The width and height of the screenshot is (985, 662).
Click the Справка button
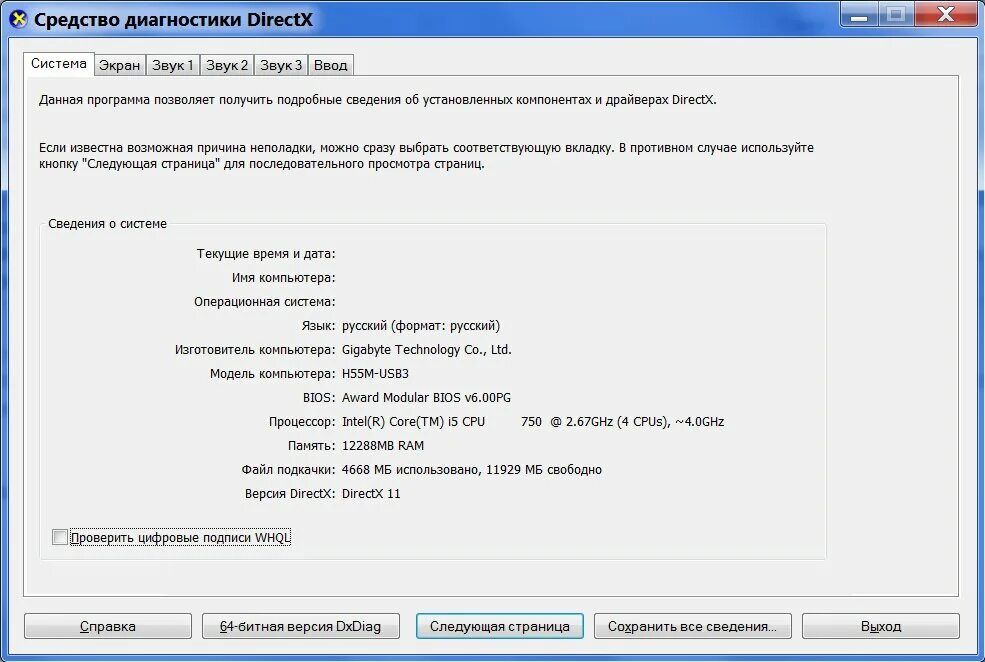pos(107,626)
